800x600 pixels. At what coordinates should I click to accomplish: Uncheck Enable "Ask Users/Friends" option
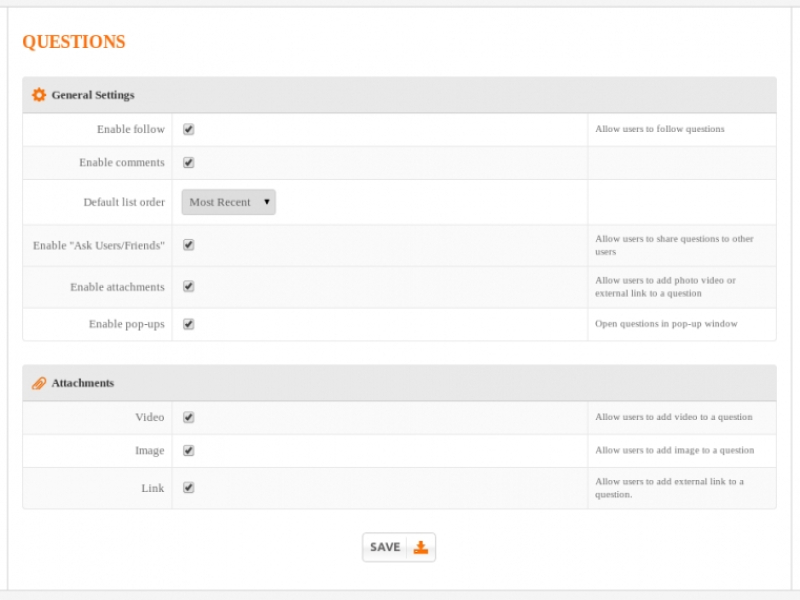click(188, 245)
